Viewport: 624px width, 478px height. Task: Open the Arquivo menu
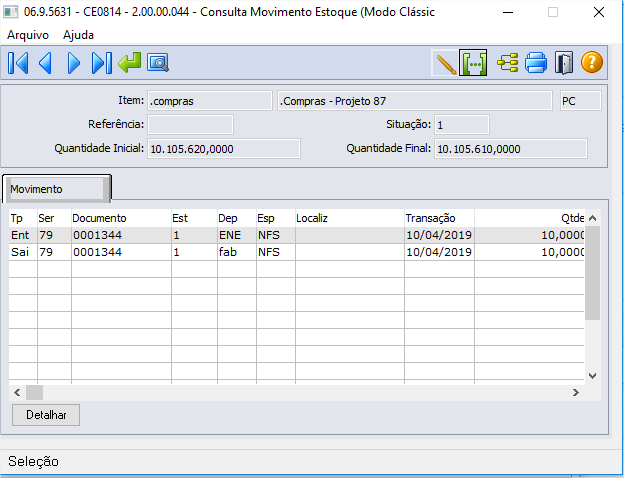point(28,35)
